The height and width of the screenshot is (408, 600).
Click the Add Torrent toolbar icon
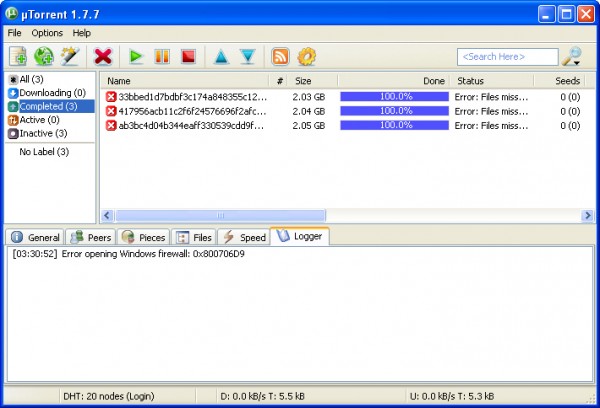click(18, 57)
